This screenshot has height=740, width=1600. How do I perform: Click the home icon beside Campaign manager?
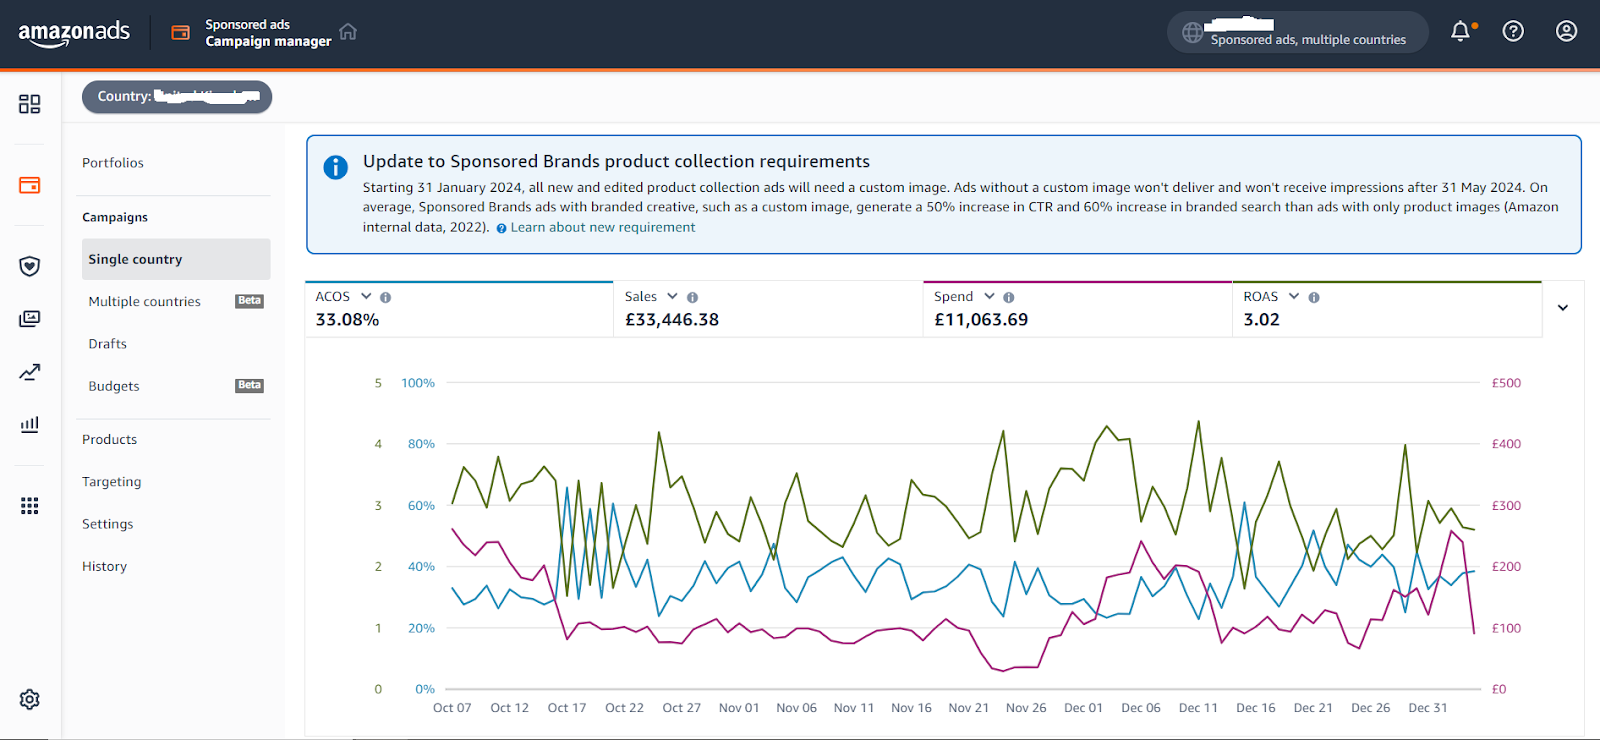[x=348, y=32]
